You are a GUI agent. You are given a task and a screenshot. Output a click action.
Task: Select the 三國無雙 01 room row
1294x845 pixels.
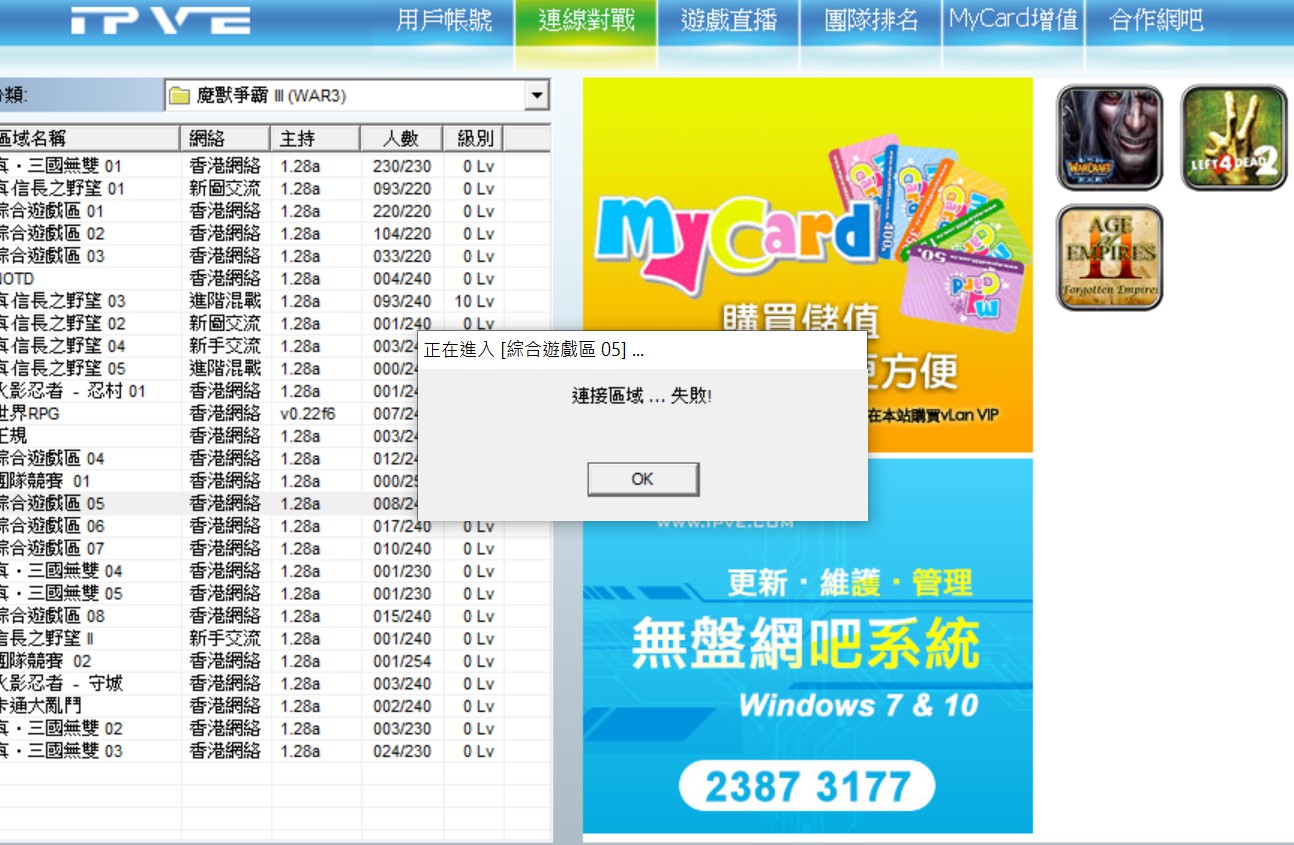click(x=275, y=166)
